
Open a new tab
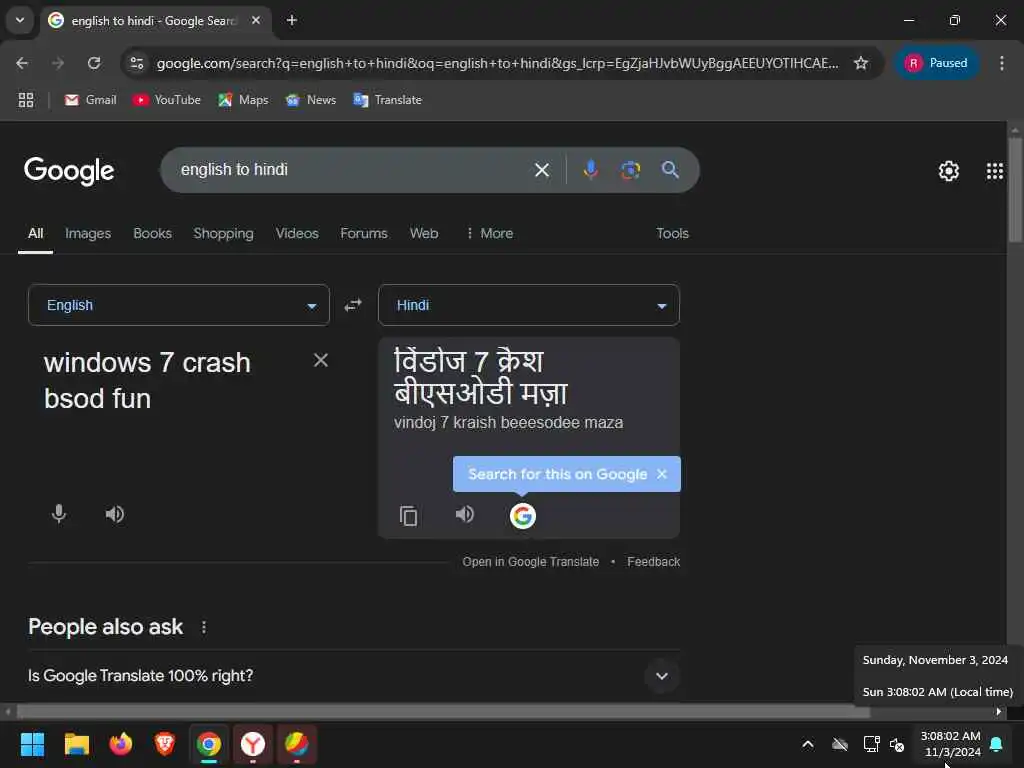tap(292, 20)
